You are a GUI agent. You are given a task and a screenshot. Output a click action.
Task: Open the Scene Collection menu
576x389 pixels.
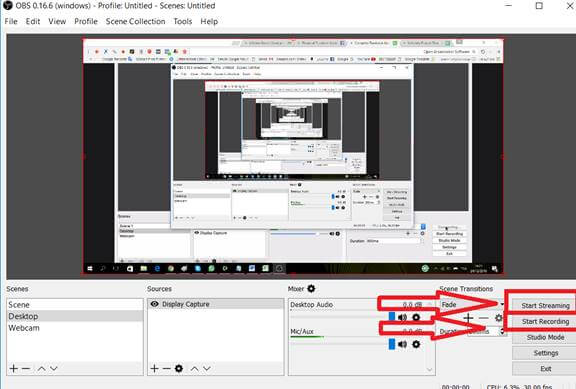tap(136, 21)
